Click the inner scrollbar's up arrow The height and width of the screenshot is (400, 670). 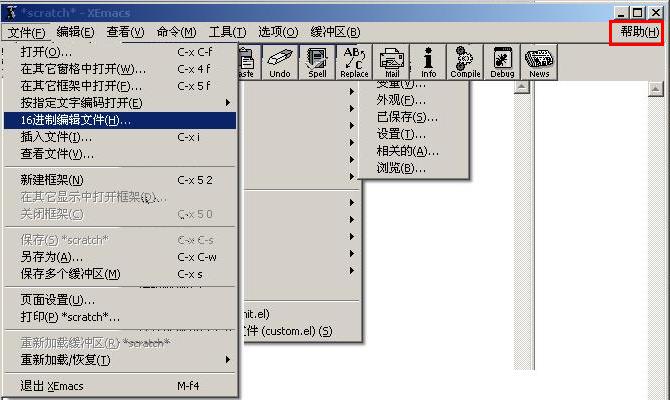[x=522, y=87]
